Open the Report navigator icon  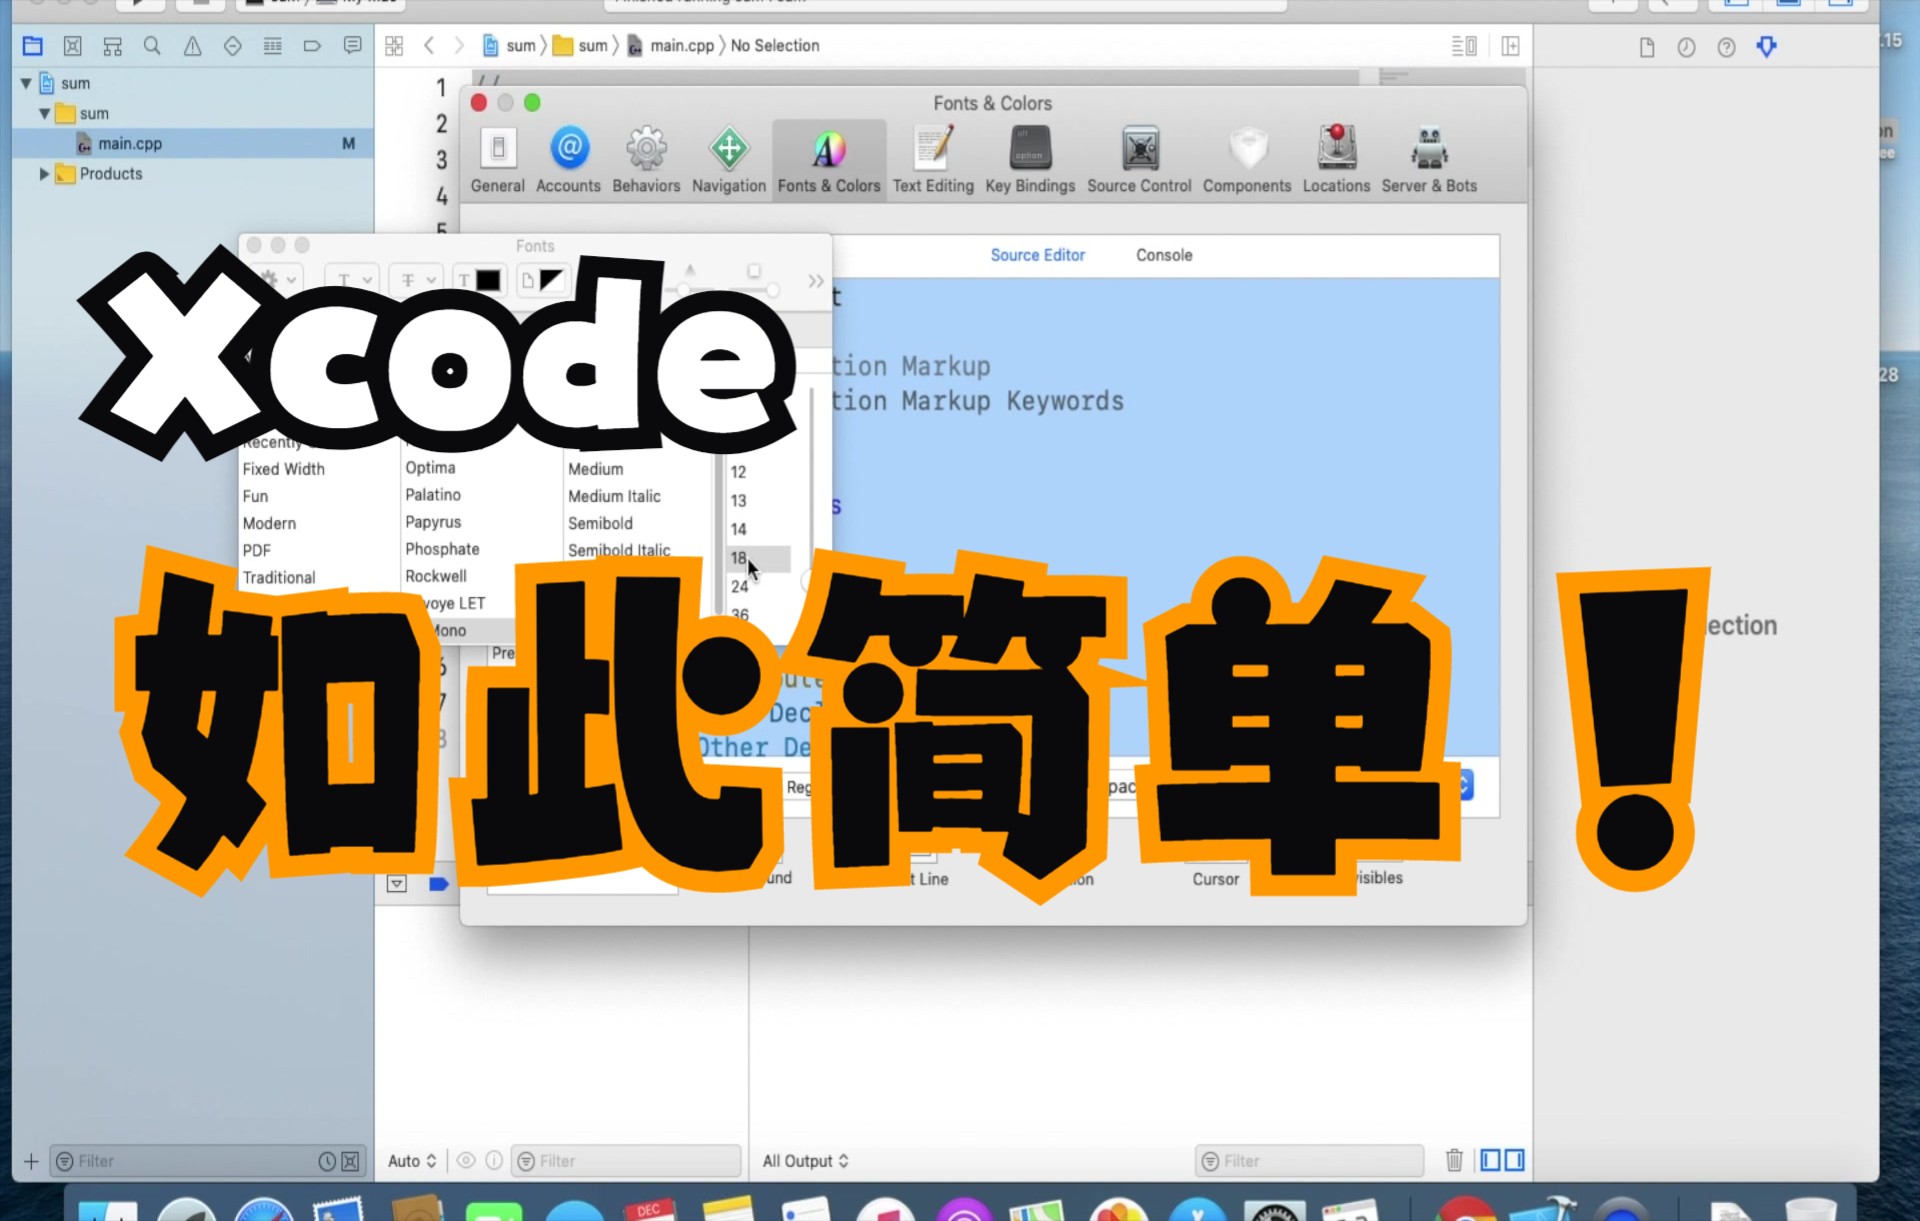[x=352, y=46]
